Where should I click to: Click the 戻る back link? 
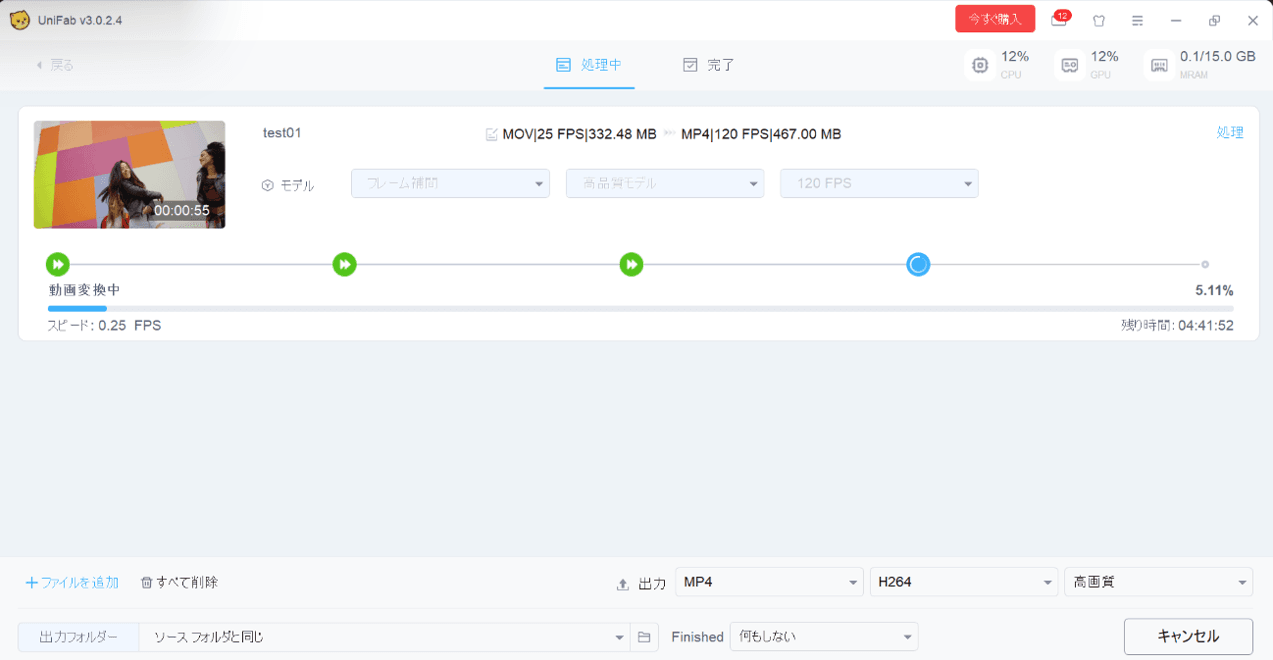(x=62, y=65)
